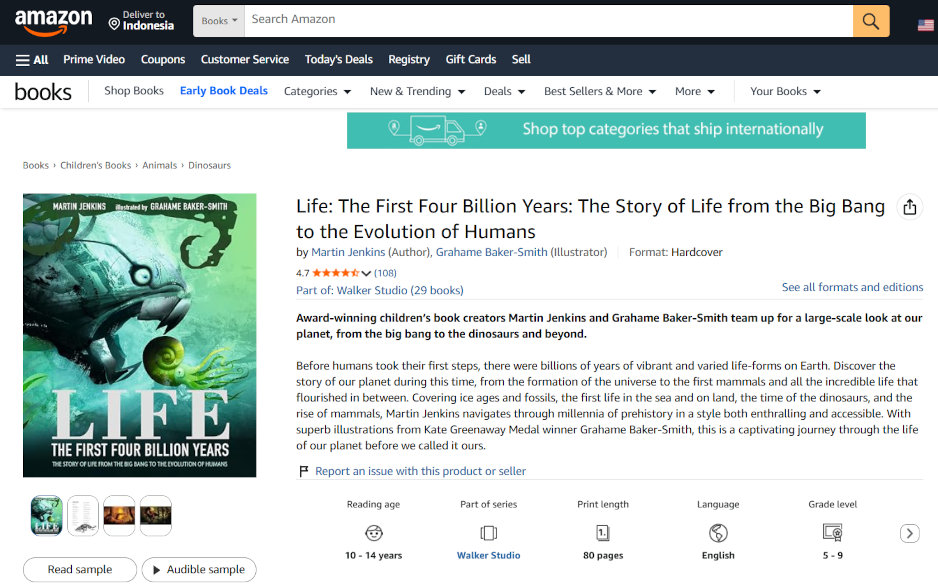Open the Today's Deals menu item
938x588 pixels.
click(x=339, y=59)
